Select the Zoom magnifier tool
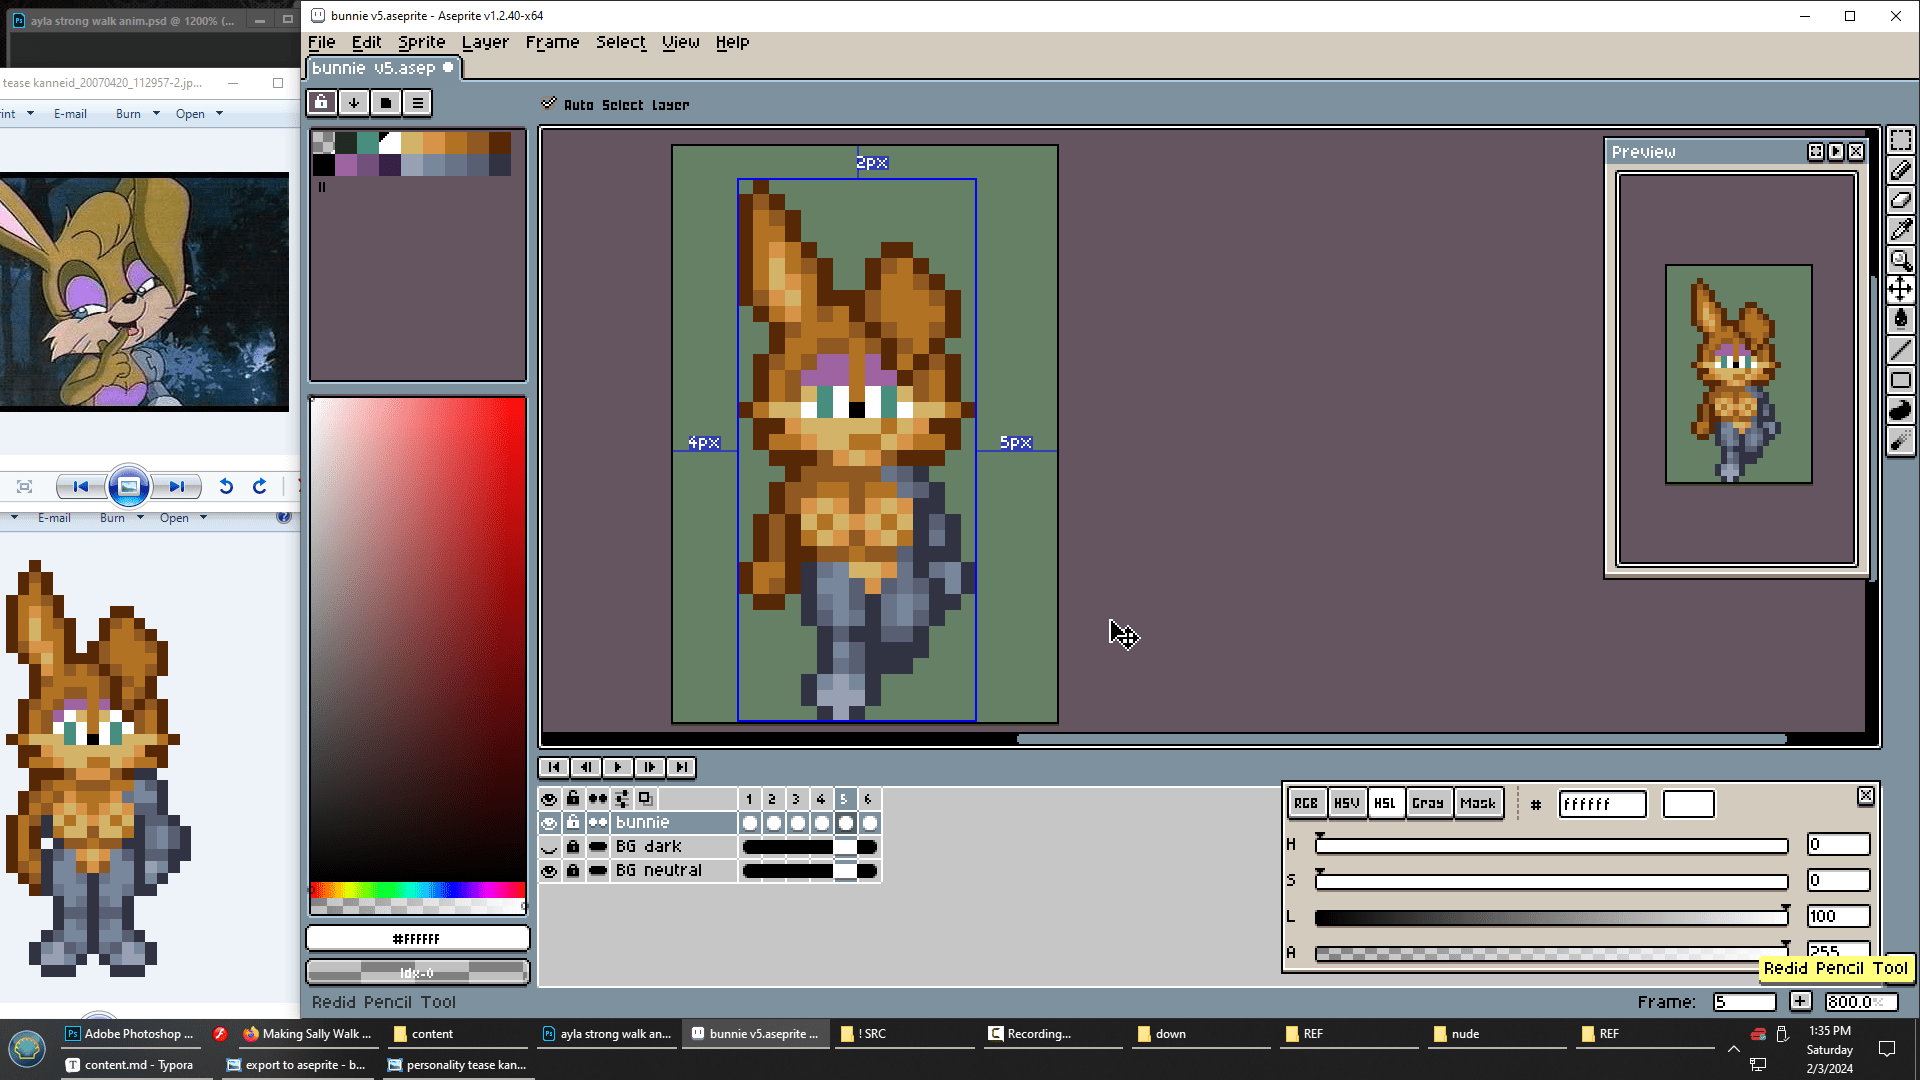 (x=1900, y=260)
